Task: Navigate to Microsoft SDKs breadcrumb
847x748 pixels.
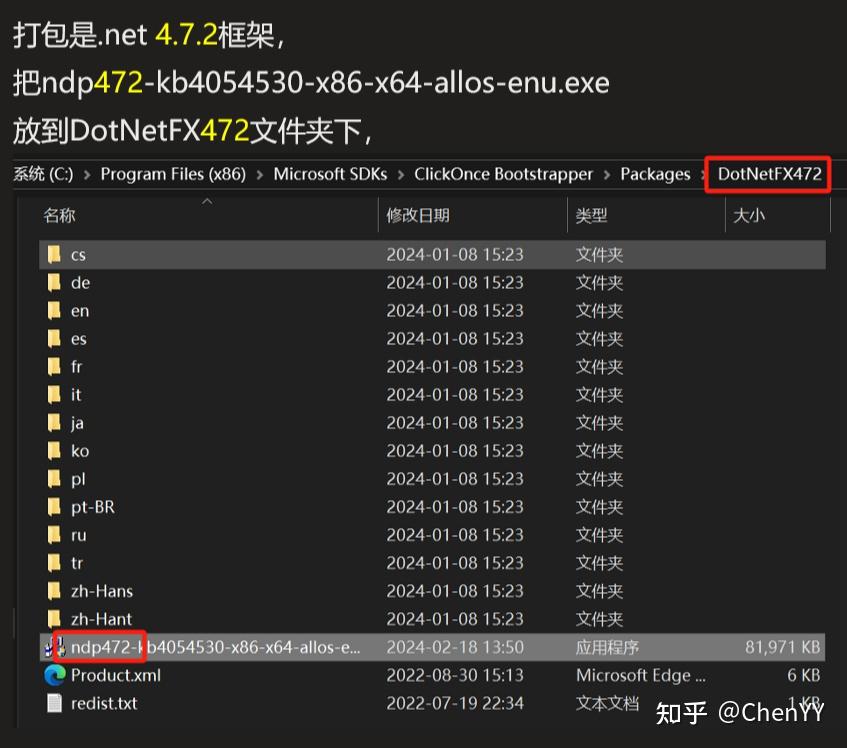Action: [x=331, y=174]
